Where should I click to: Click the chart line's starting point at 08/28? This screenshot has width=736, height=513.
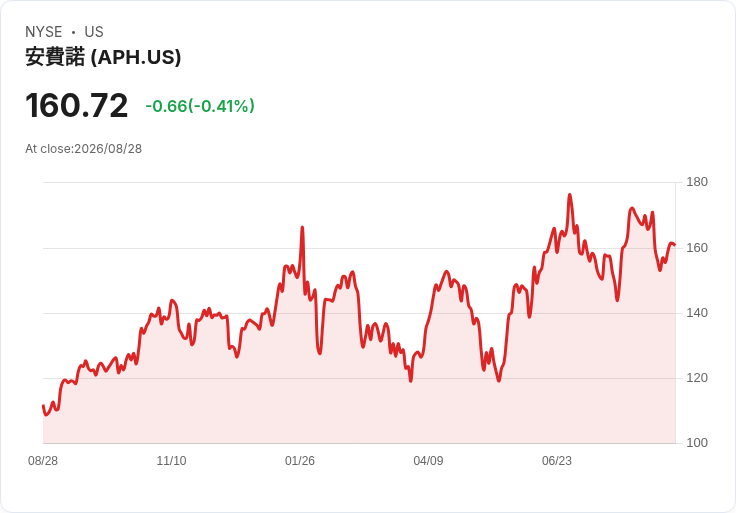tap(43, 406)
